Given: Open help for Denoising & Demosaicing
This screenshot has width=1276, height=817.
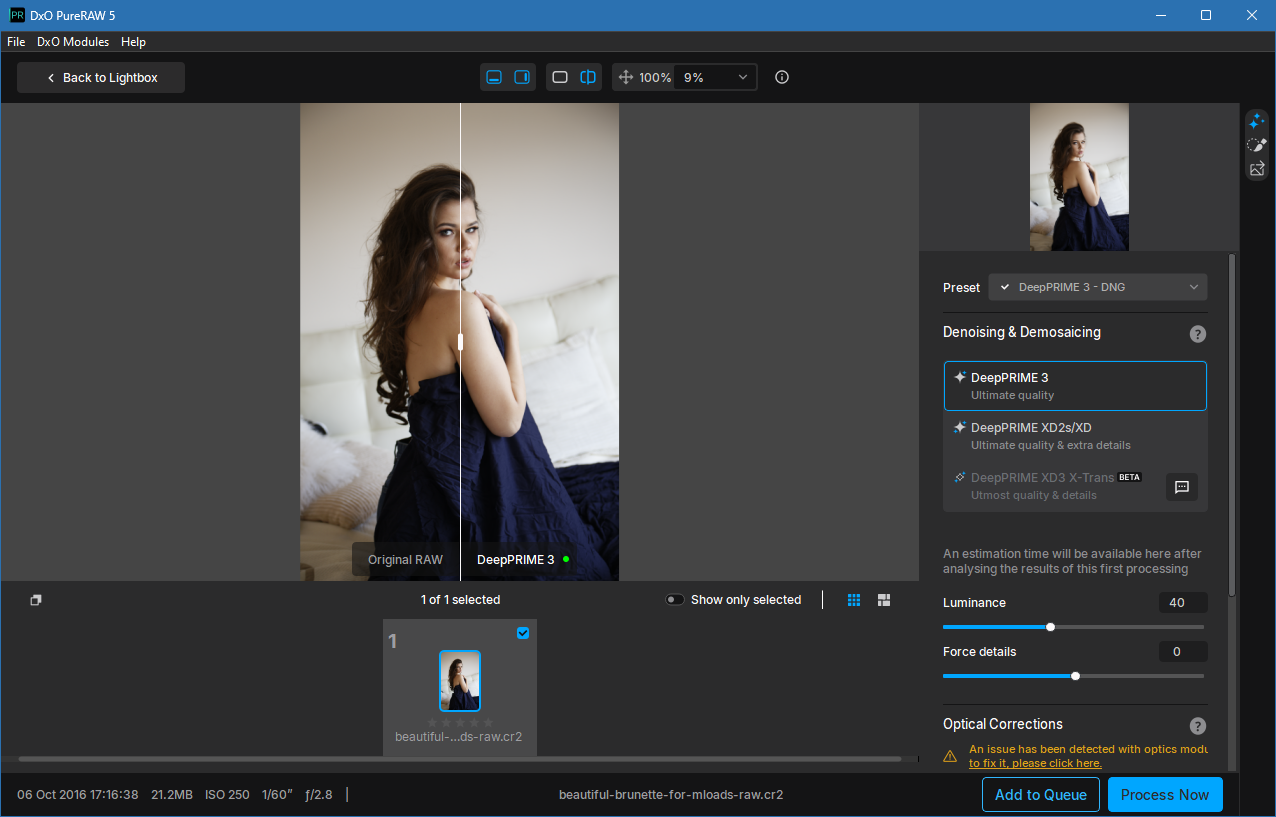Looking at the screenshot, I should coord(1198,334).
